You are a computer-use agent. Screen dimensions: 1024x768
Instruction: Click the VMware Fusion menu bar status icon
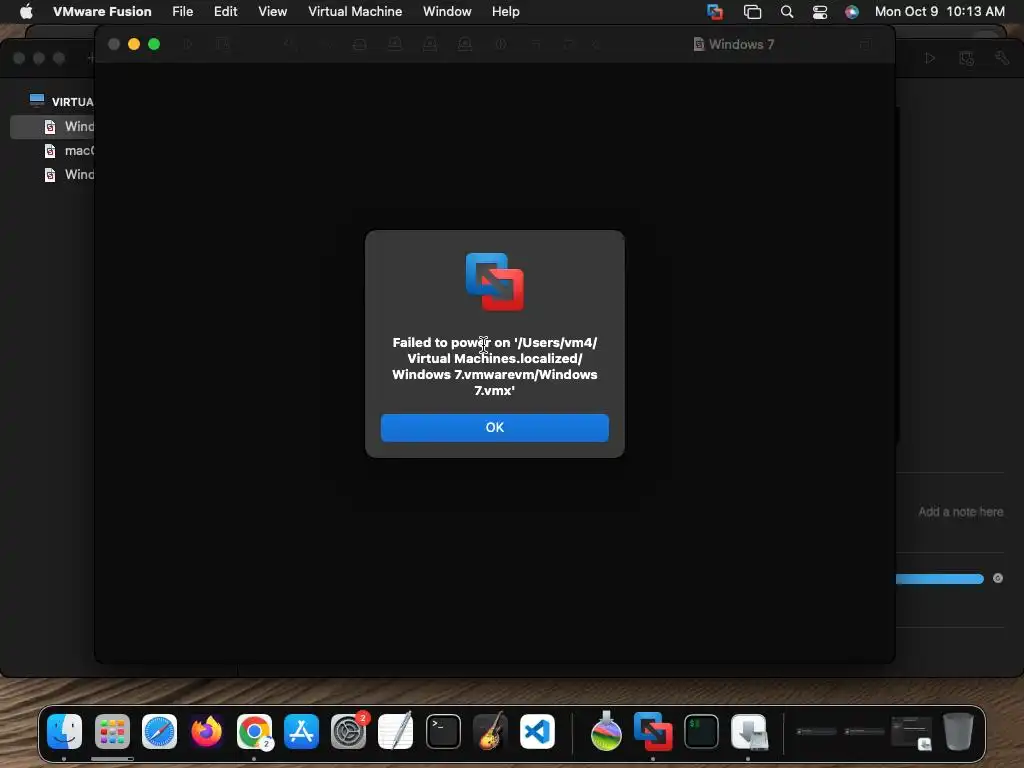[x=715, y=11]
